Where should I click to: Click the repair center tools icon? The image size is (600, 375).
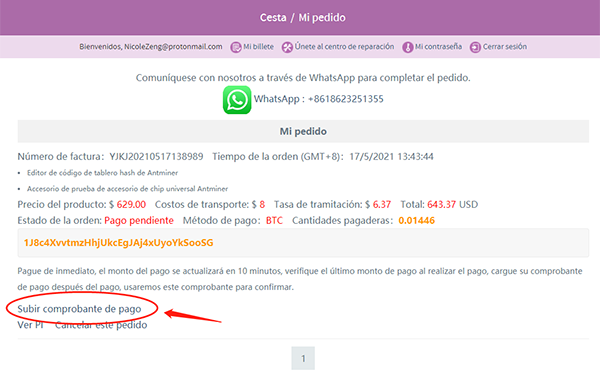(287, 47)
